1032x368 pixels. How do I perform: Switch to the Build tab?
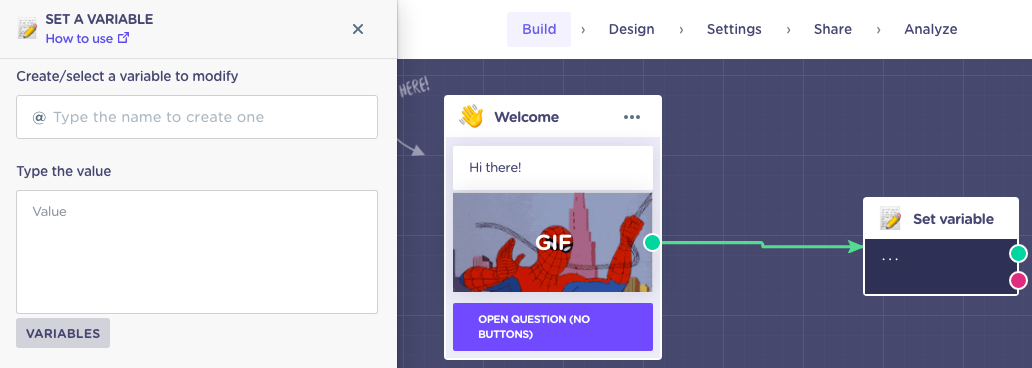(x=539, y=29)
